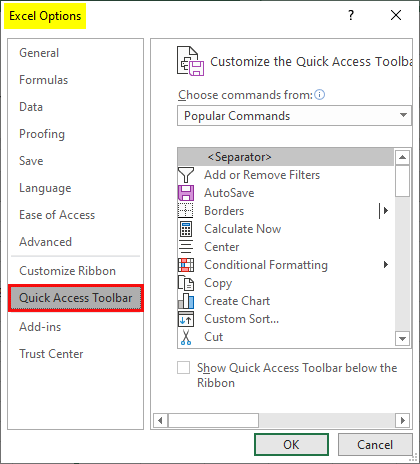The height and width of the screenshot is (464, 420).
Task: Click the Borders grid icon
Action: click(x=186, y=211)
